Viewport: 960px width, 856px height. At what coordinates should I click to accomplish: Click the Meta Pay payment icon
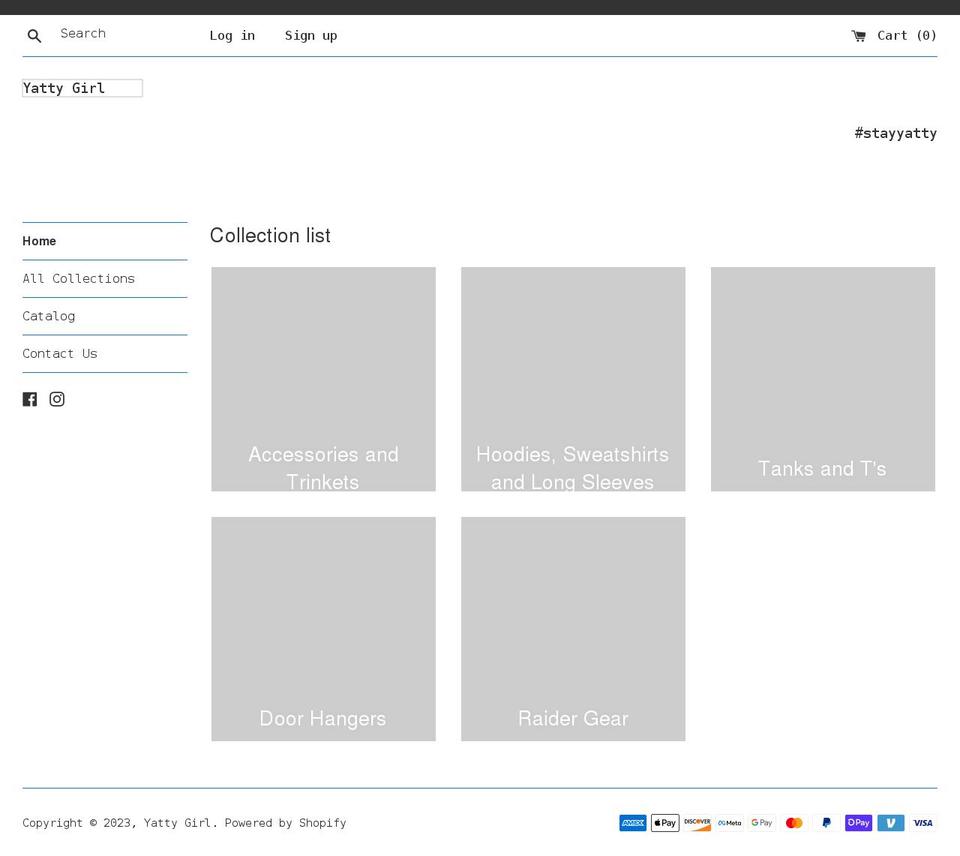(730, 823)
